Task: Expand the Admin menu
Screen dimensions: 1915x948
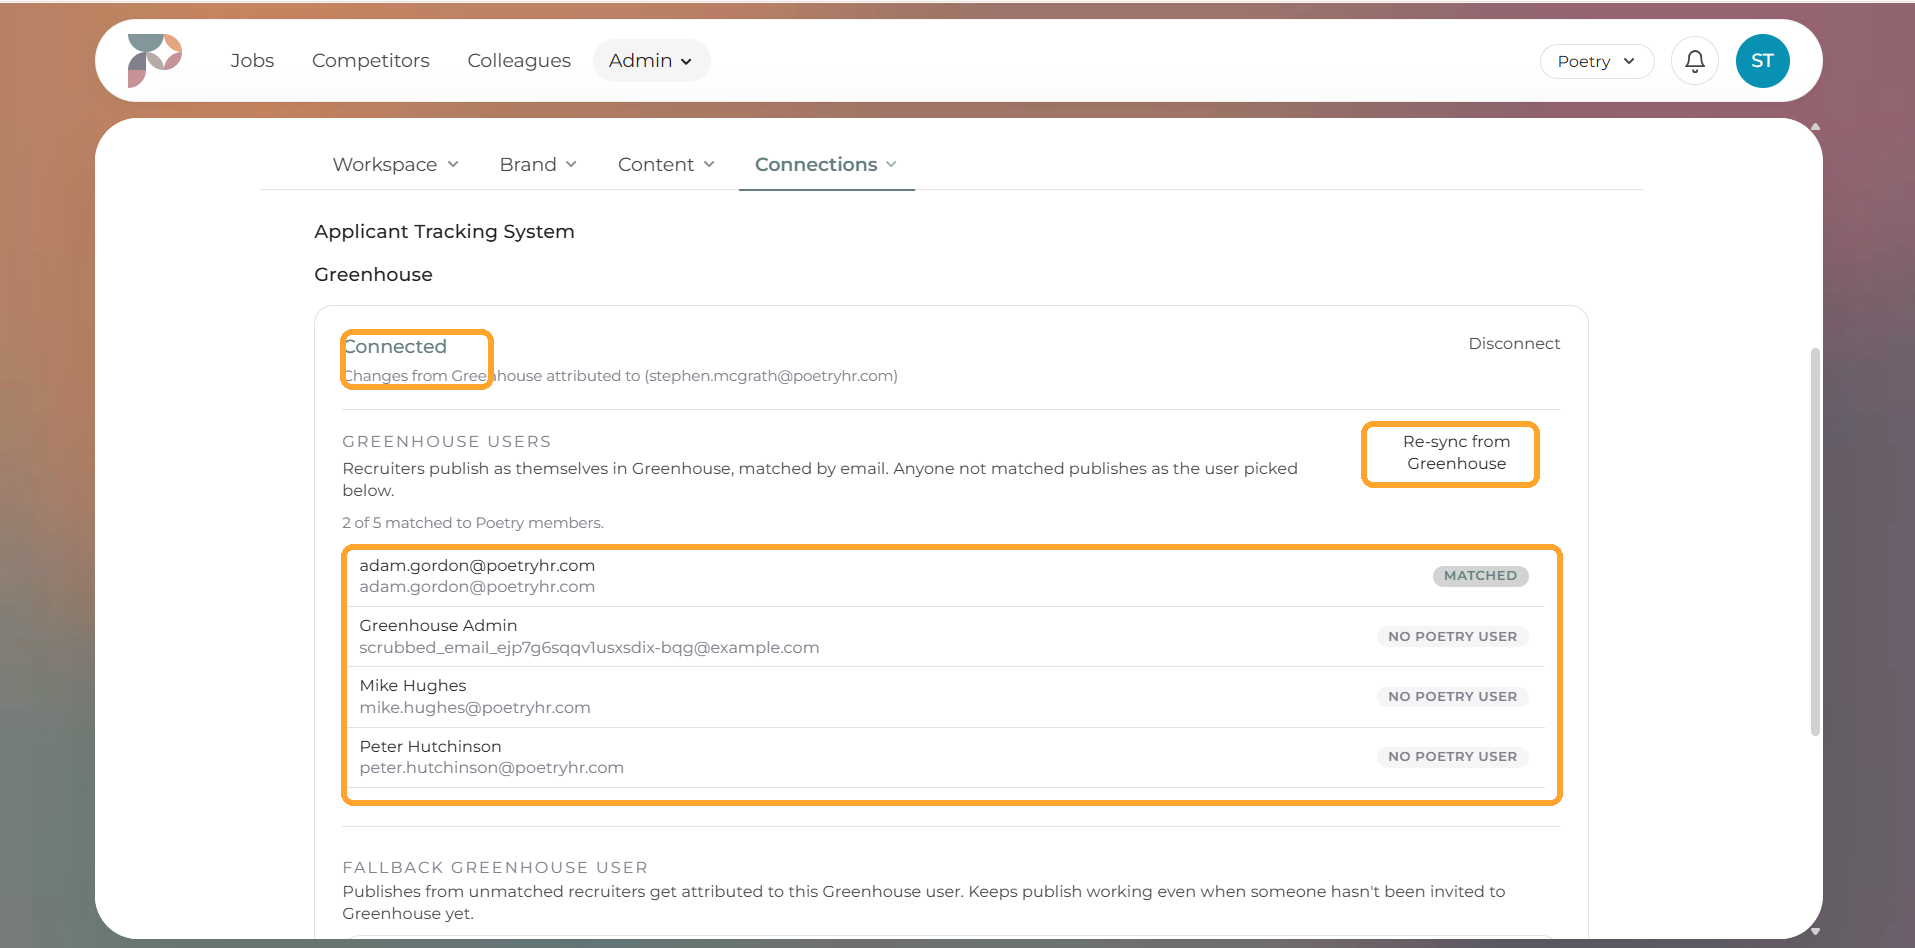Action: [x=651, y=61]
